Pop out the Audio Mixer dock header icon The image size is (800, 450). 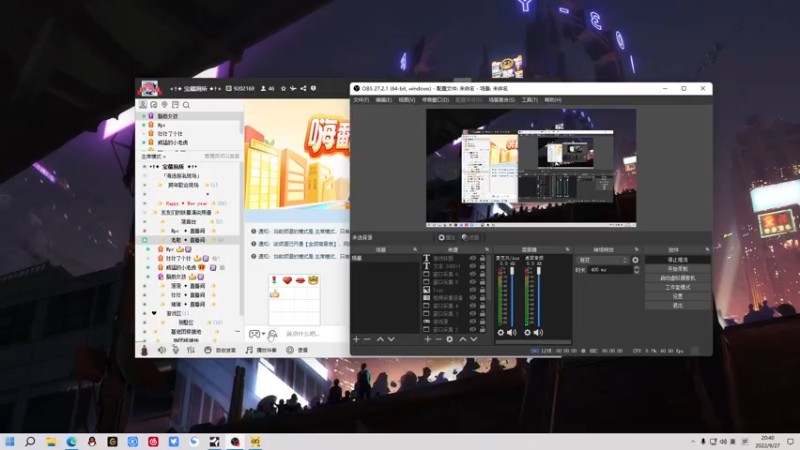[567, 249]
